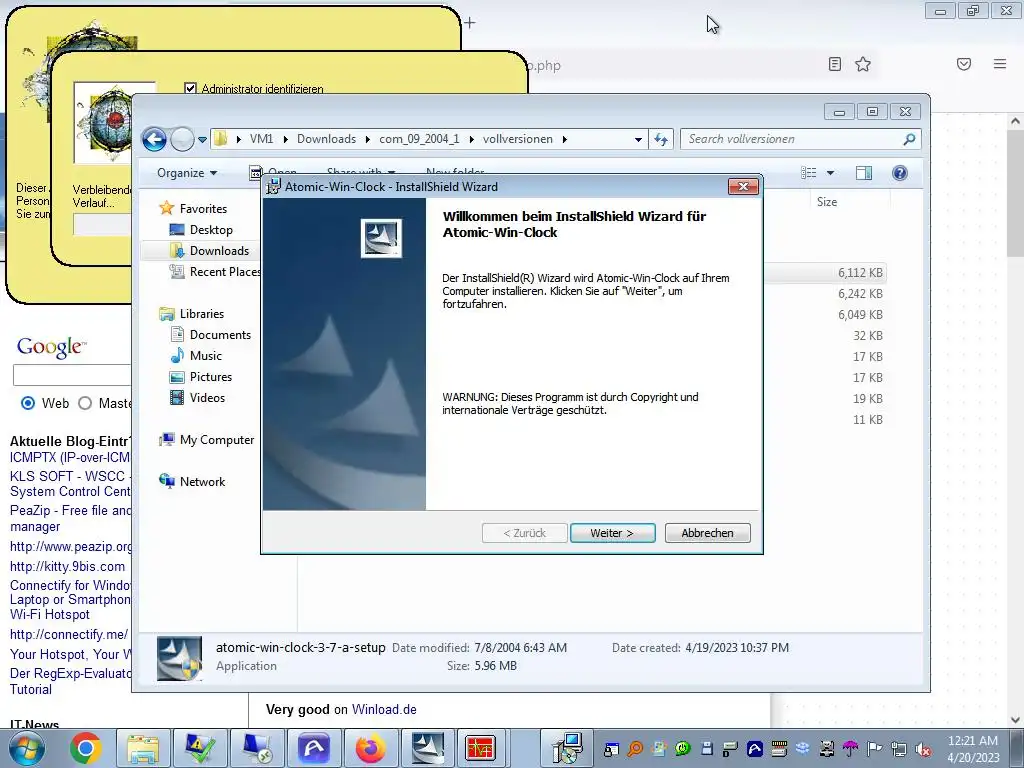Open Music library
Viewport: 1024px width, 768px height.
point(206,356)
